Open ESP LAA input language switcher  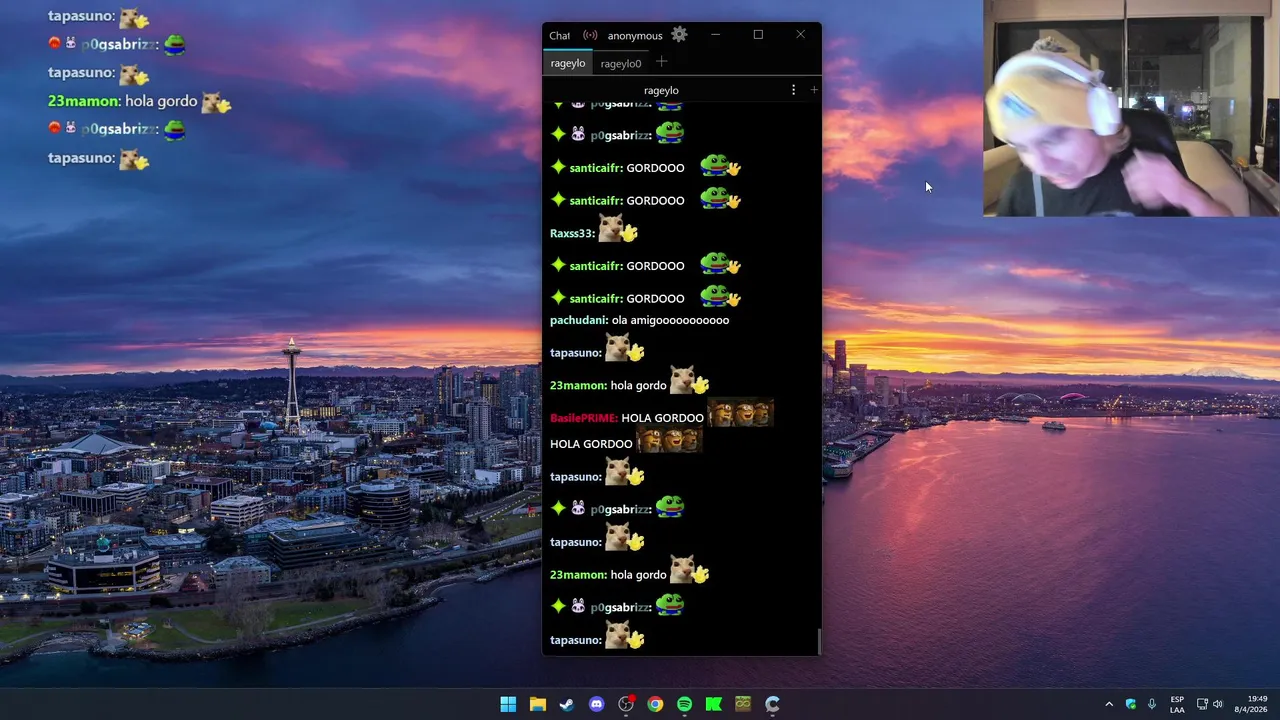(1177, 704)
